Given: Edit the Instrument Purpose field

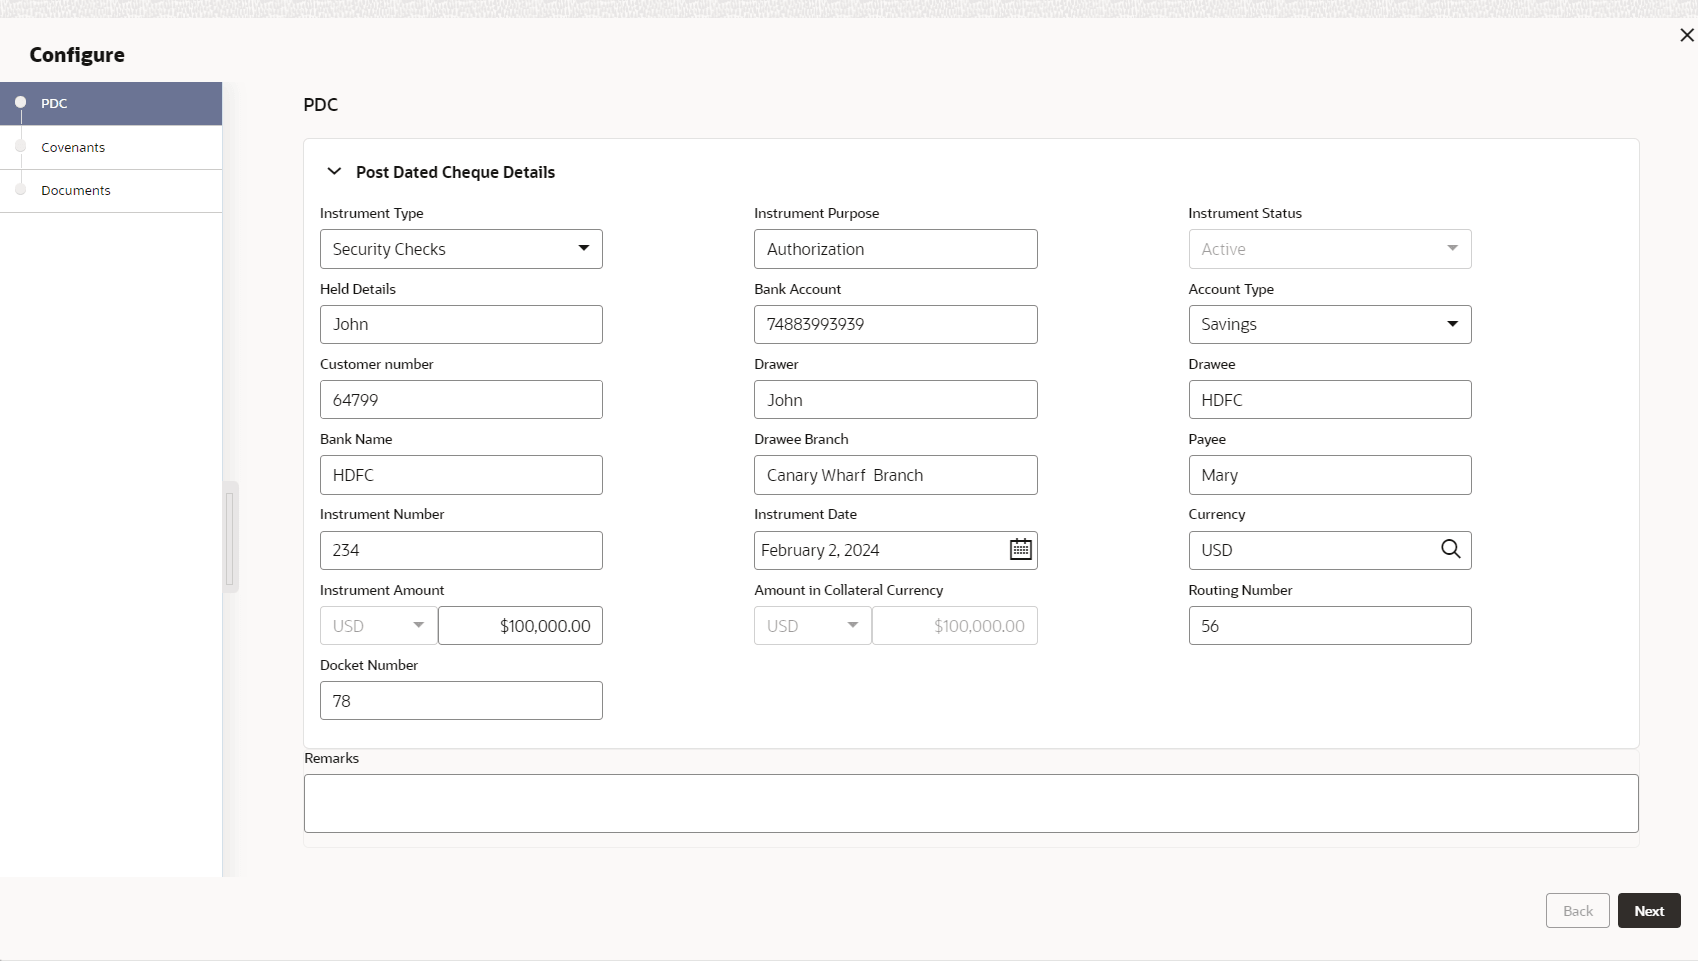Looking at the screenshot, I should (x=896, y=249).
